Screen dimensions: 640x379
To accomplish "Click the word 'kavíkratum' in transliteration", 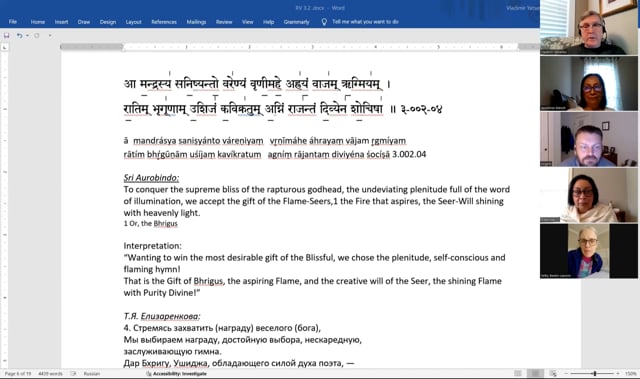I will click(x=239, y=154).
